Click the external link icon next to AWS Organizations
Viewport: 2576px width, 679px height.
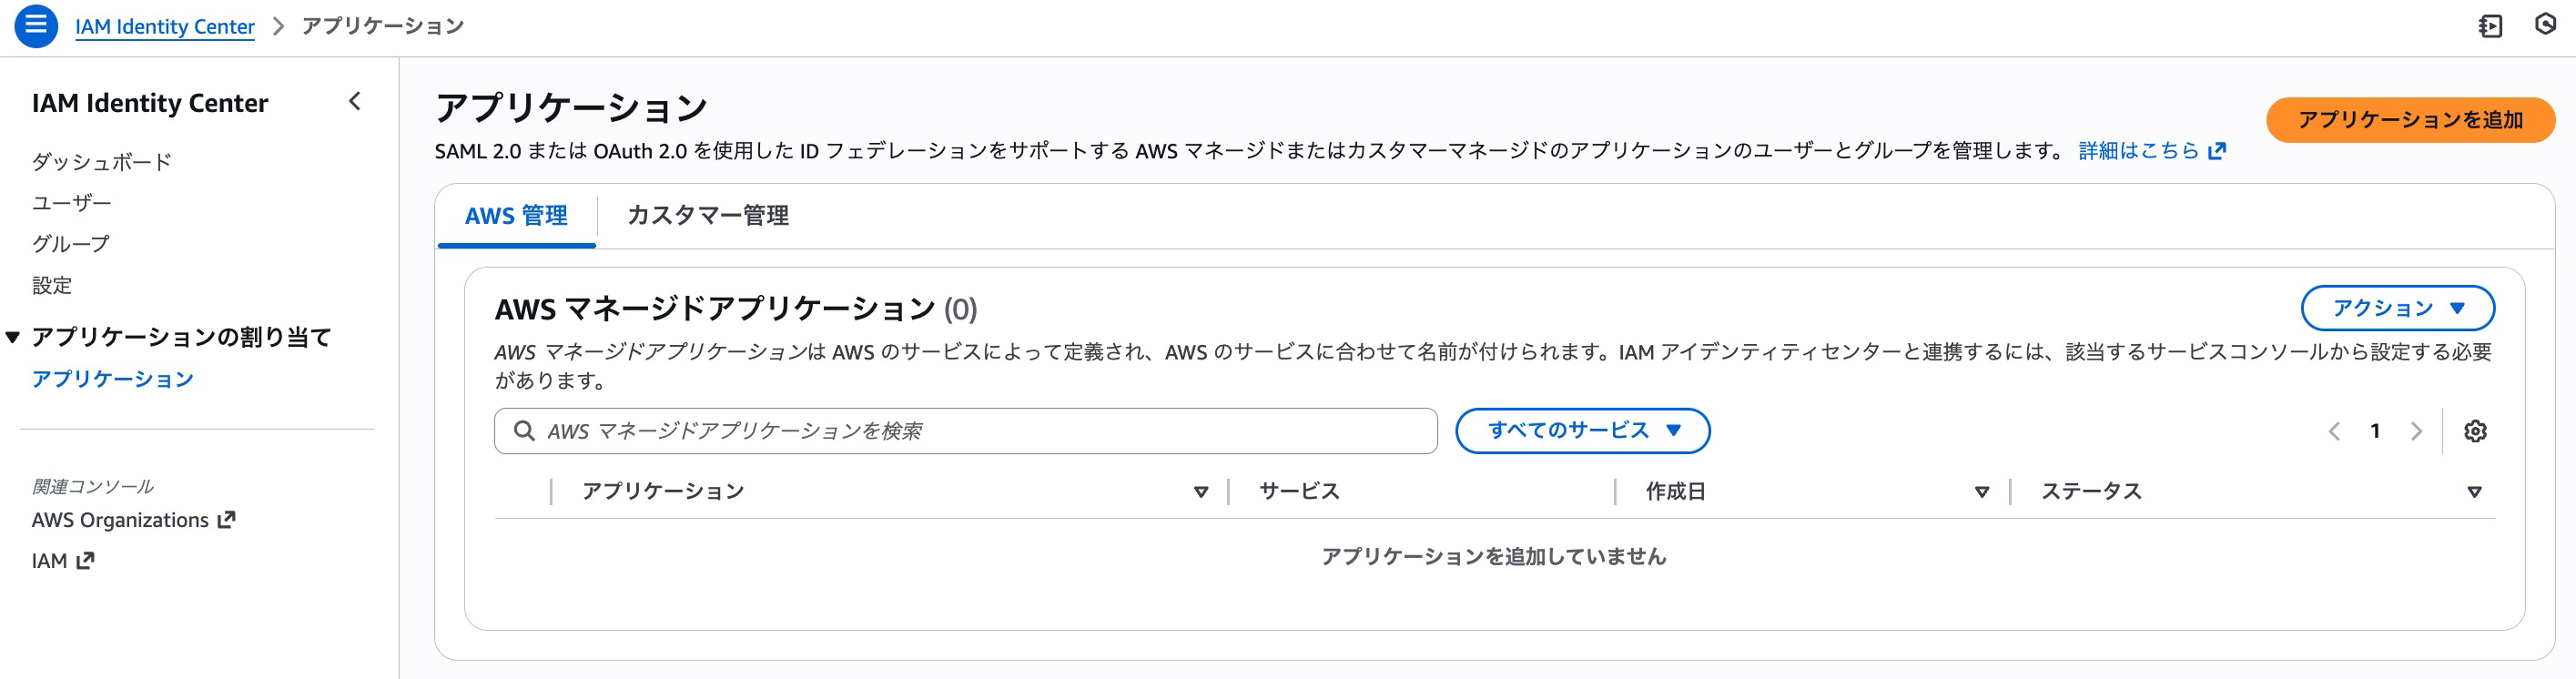226,519
